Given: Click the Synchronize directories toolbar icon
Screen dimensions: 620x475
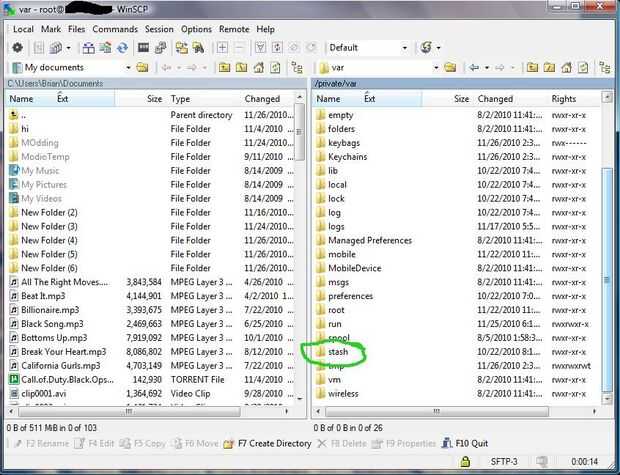Looking at the screenshot, I should click(x=105, y=48).
